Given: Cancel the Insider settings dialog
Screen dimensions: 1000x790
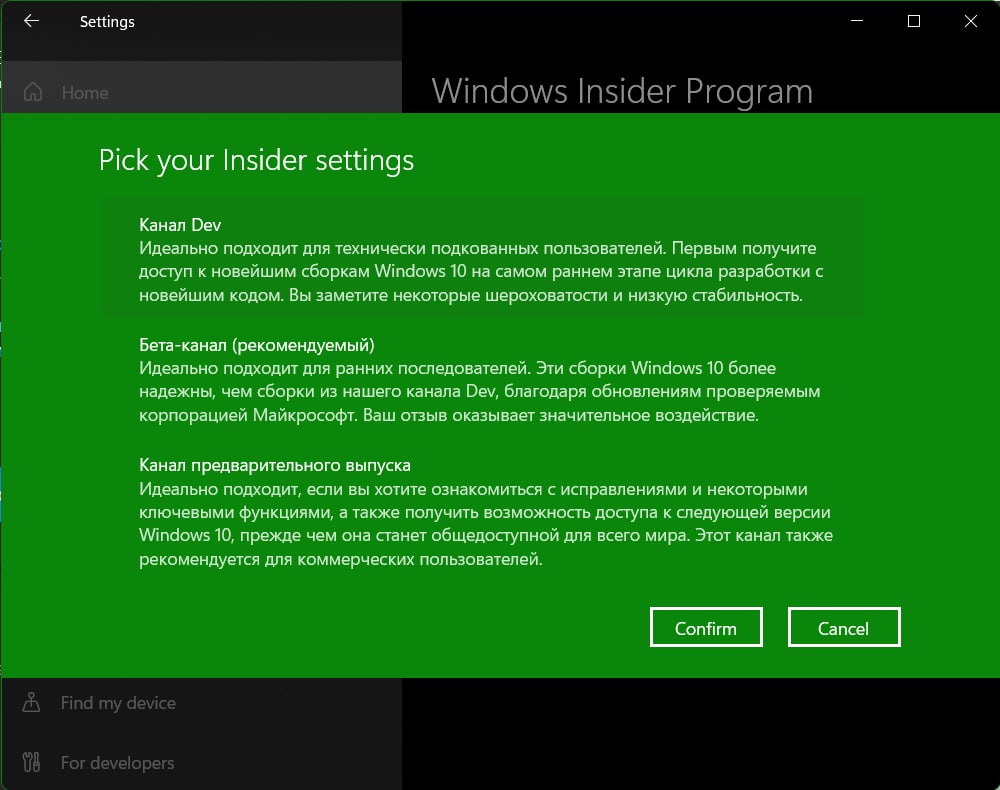Looking at the screenshot, I should click(x=844, y=627).
